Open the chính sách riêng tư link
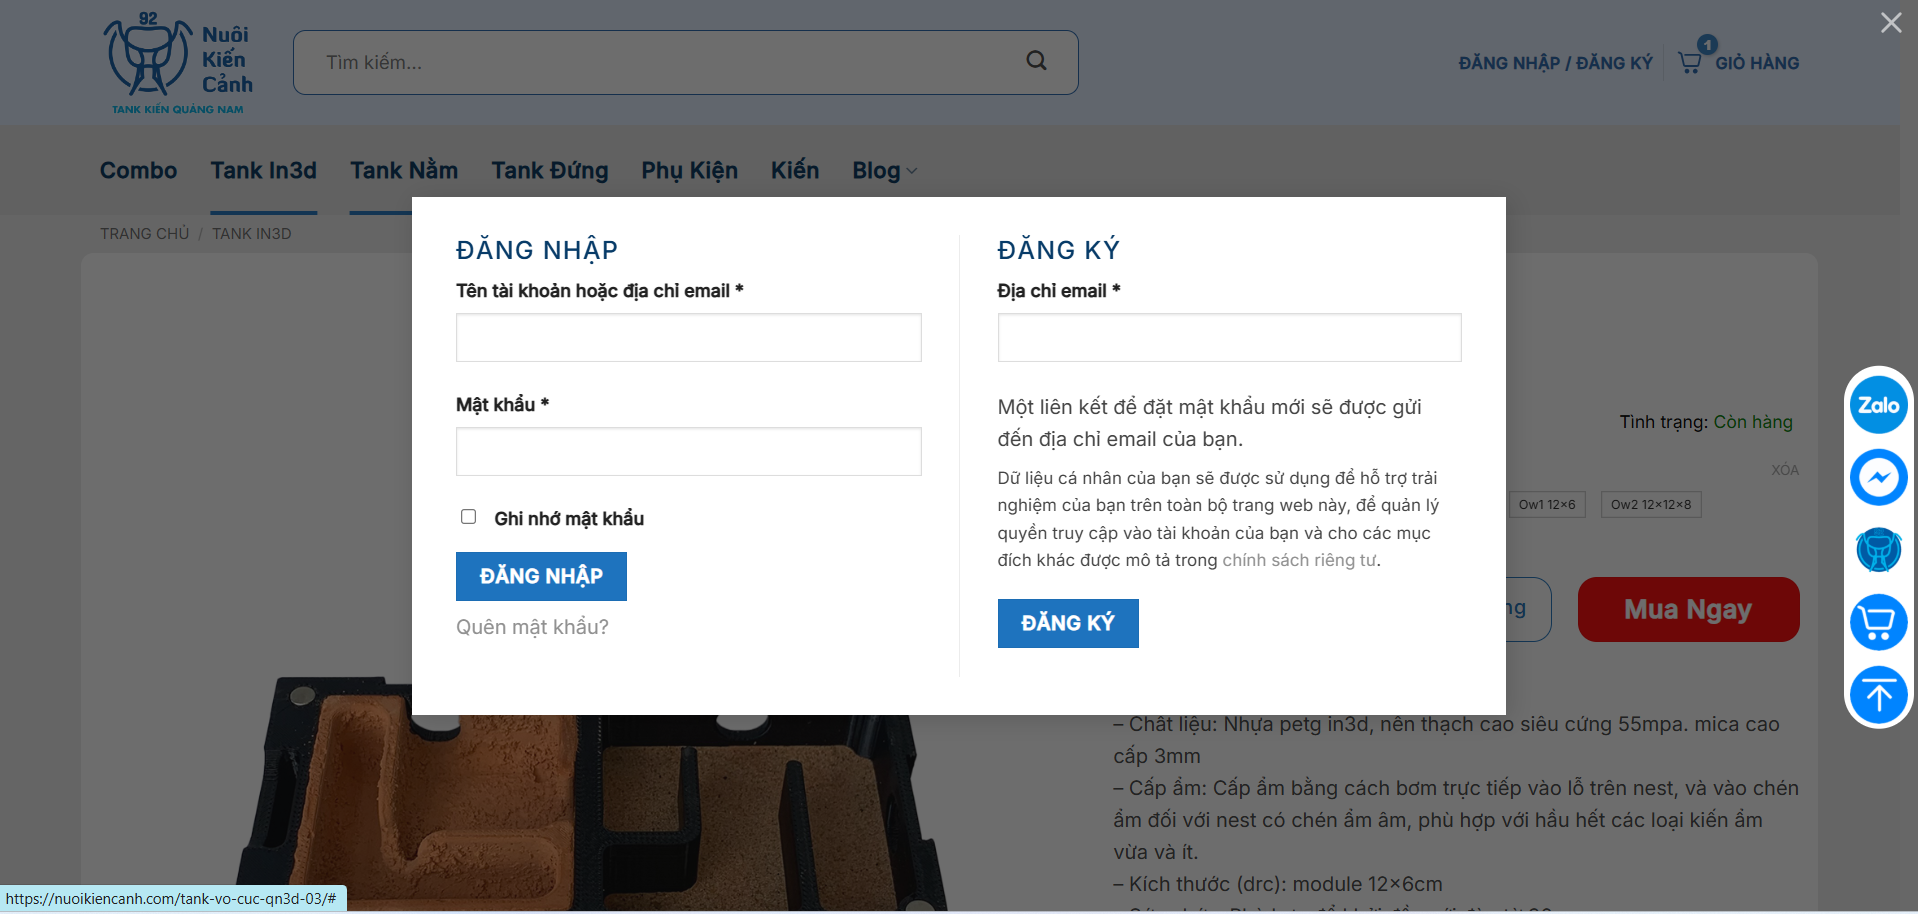Image resolution: width=1918 pixels, height=914 pixels. pyautogui.click(x=1299, y=560)
